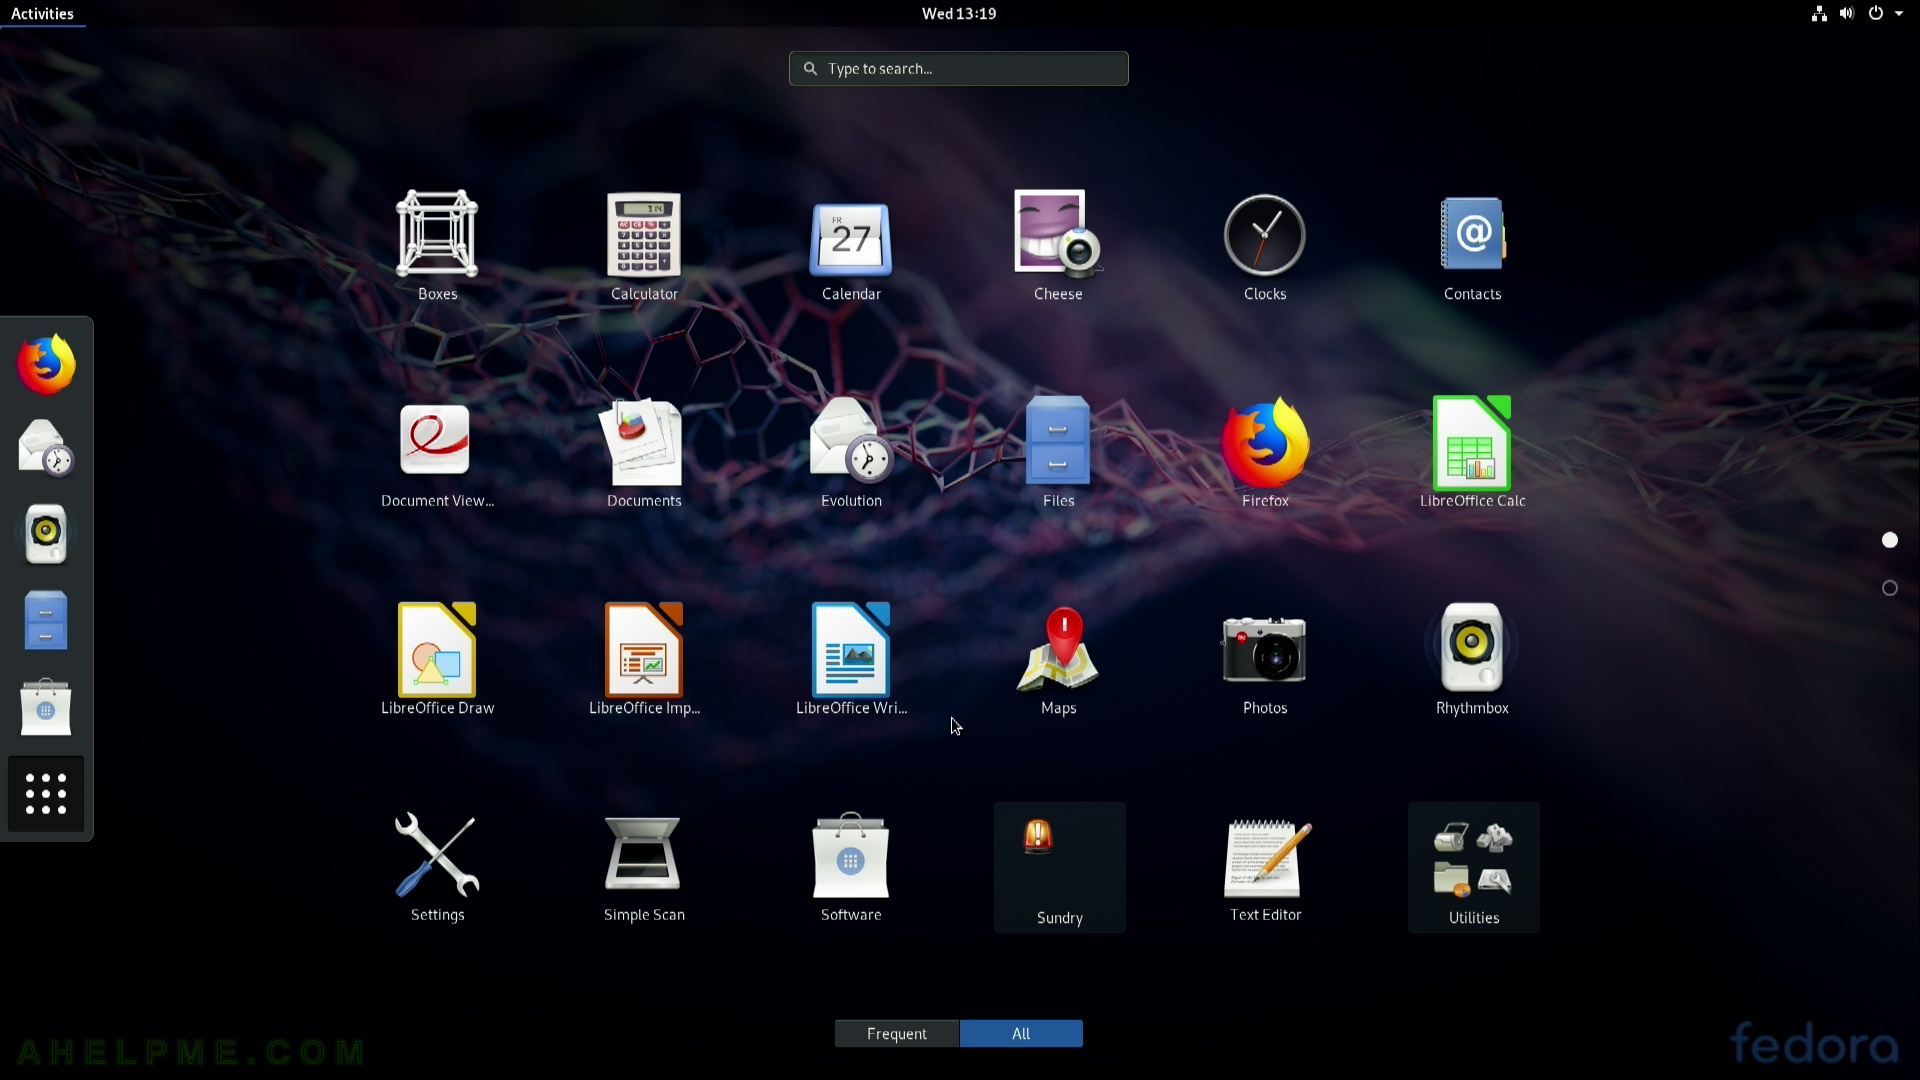Viewport: 1920px width, 1080px height.
Task: Go to first app page indicator
Action: [1889, 540]
